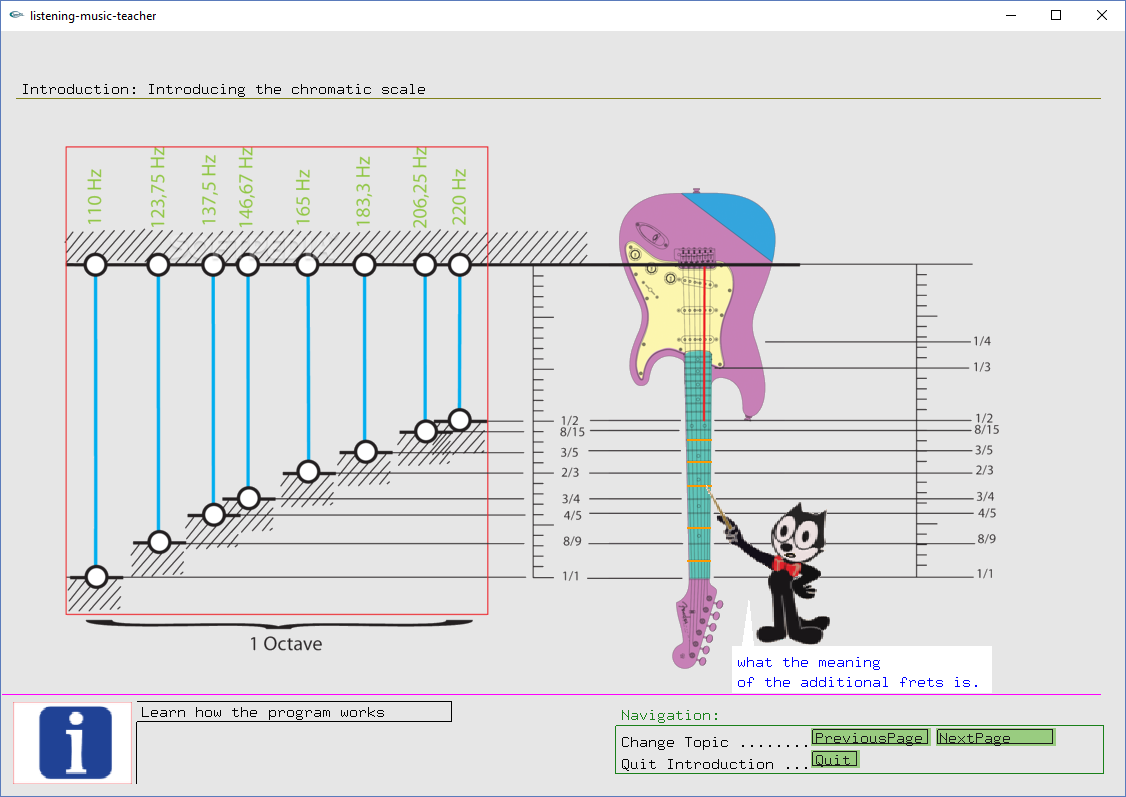
Task: Click the 1/3 ratio label on right ruler
Action: [x=982, y=367]
